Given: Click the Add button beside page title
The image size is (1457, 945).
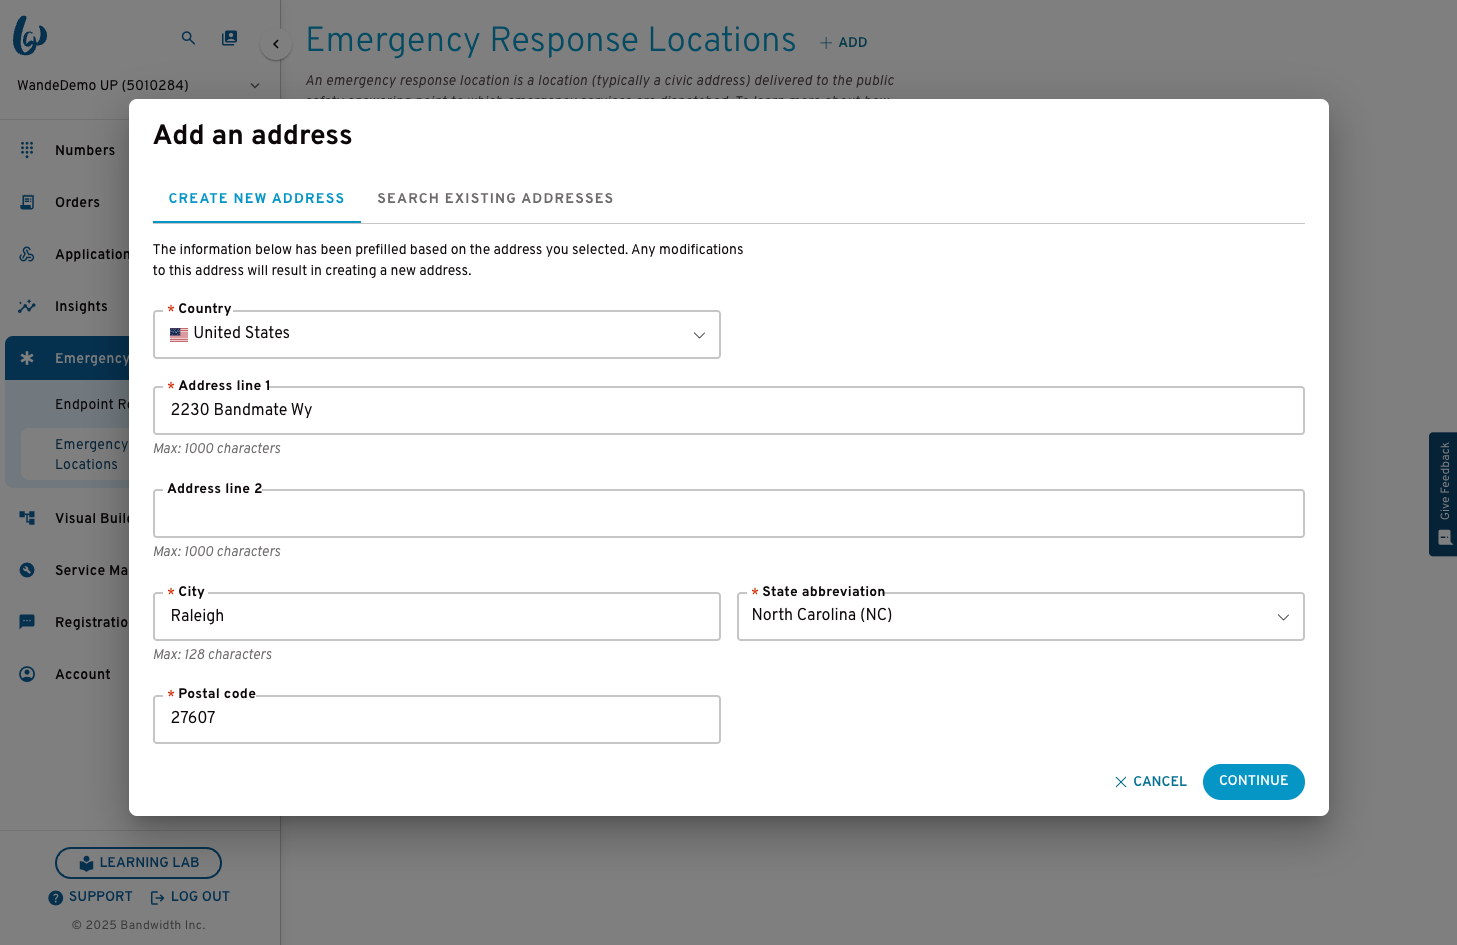Looking at the screenshot, I should (x=843, y=43).
